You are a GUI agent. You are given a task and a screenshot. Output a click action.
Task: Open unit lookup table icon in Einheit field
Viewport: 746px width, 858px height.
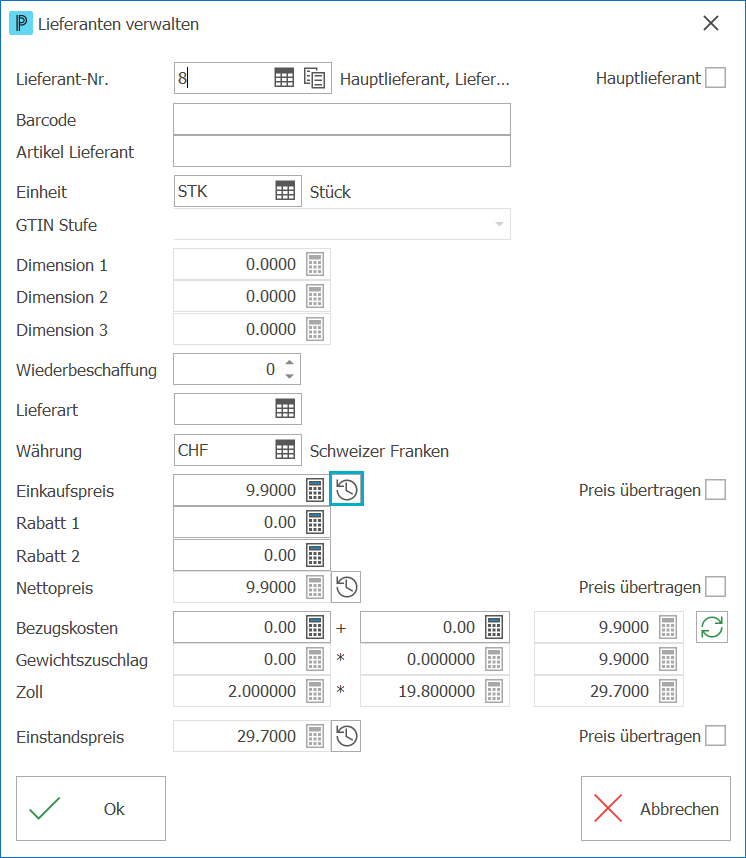[285, 191]
